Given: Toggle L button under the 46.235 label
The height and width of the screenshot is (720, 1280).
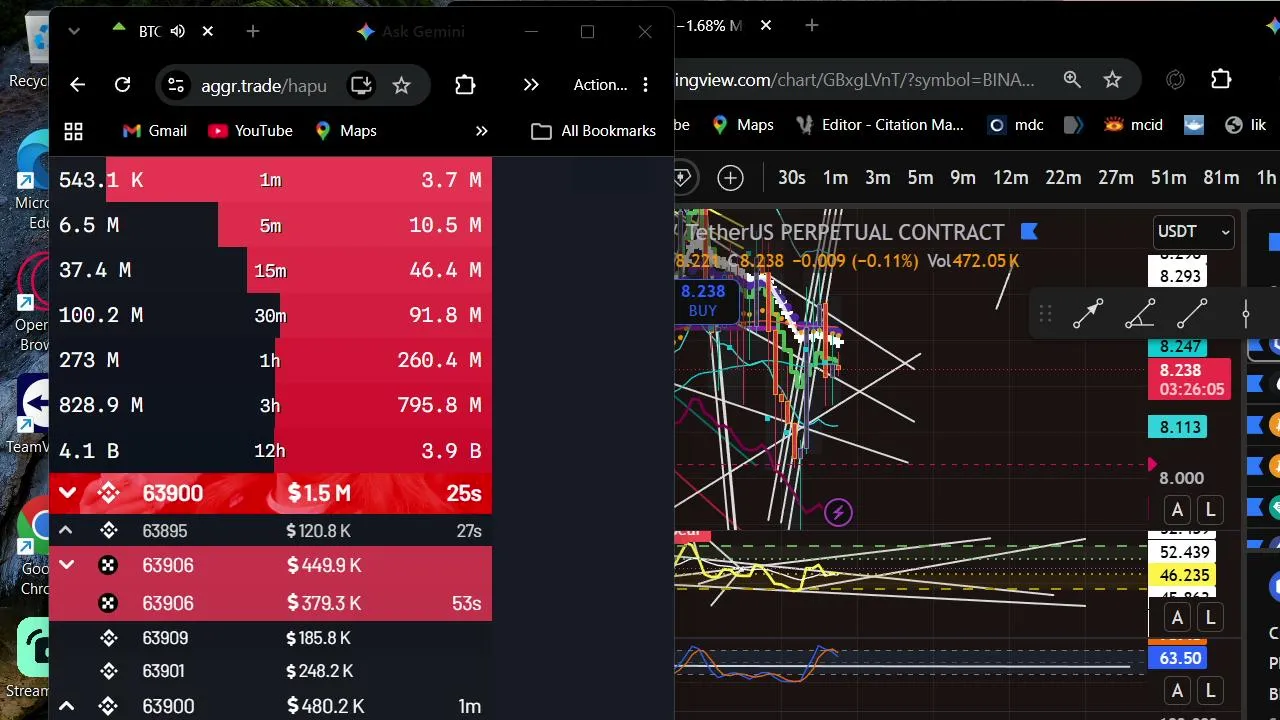Looking at the screenshot, I should coord(1210,618).
